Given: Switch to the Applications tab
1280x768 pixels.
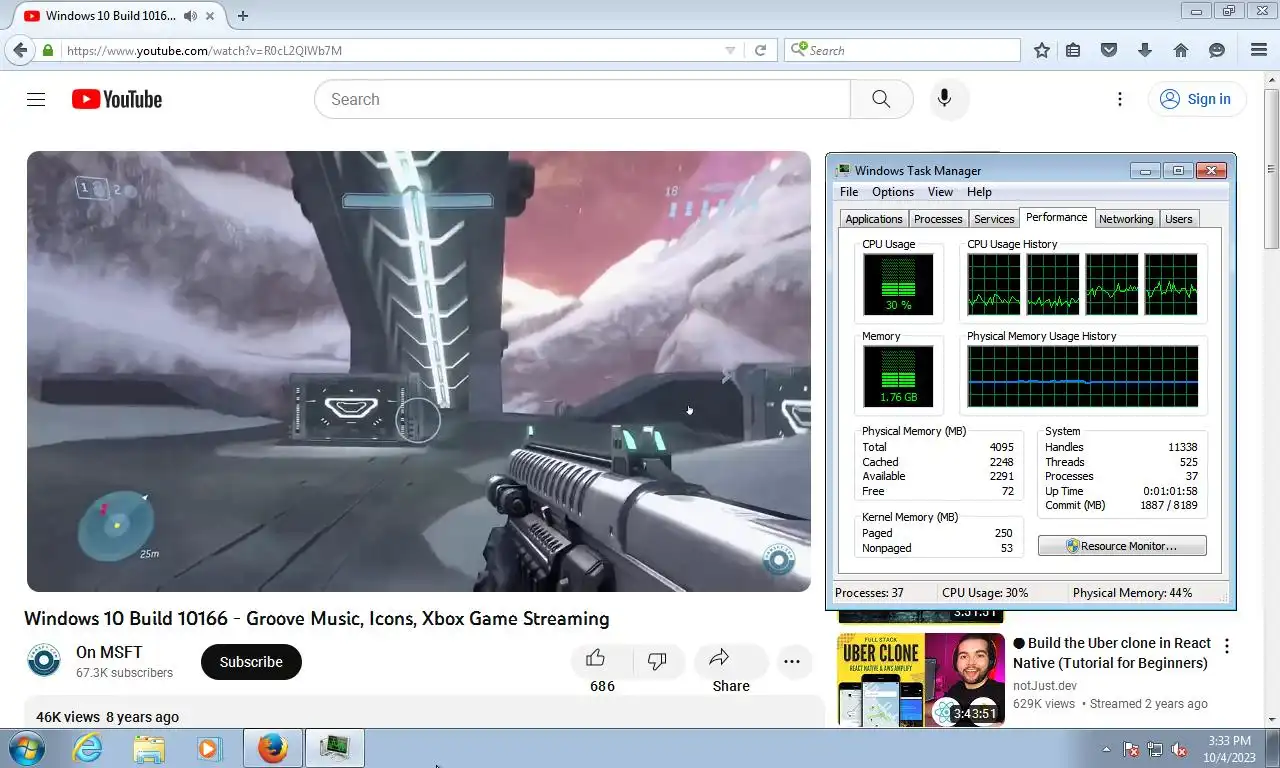Looking at the screenshot, I should pyautogui.click(x=873, y=219).
